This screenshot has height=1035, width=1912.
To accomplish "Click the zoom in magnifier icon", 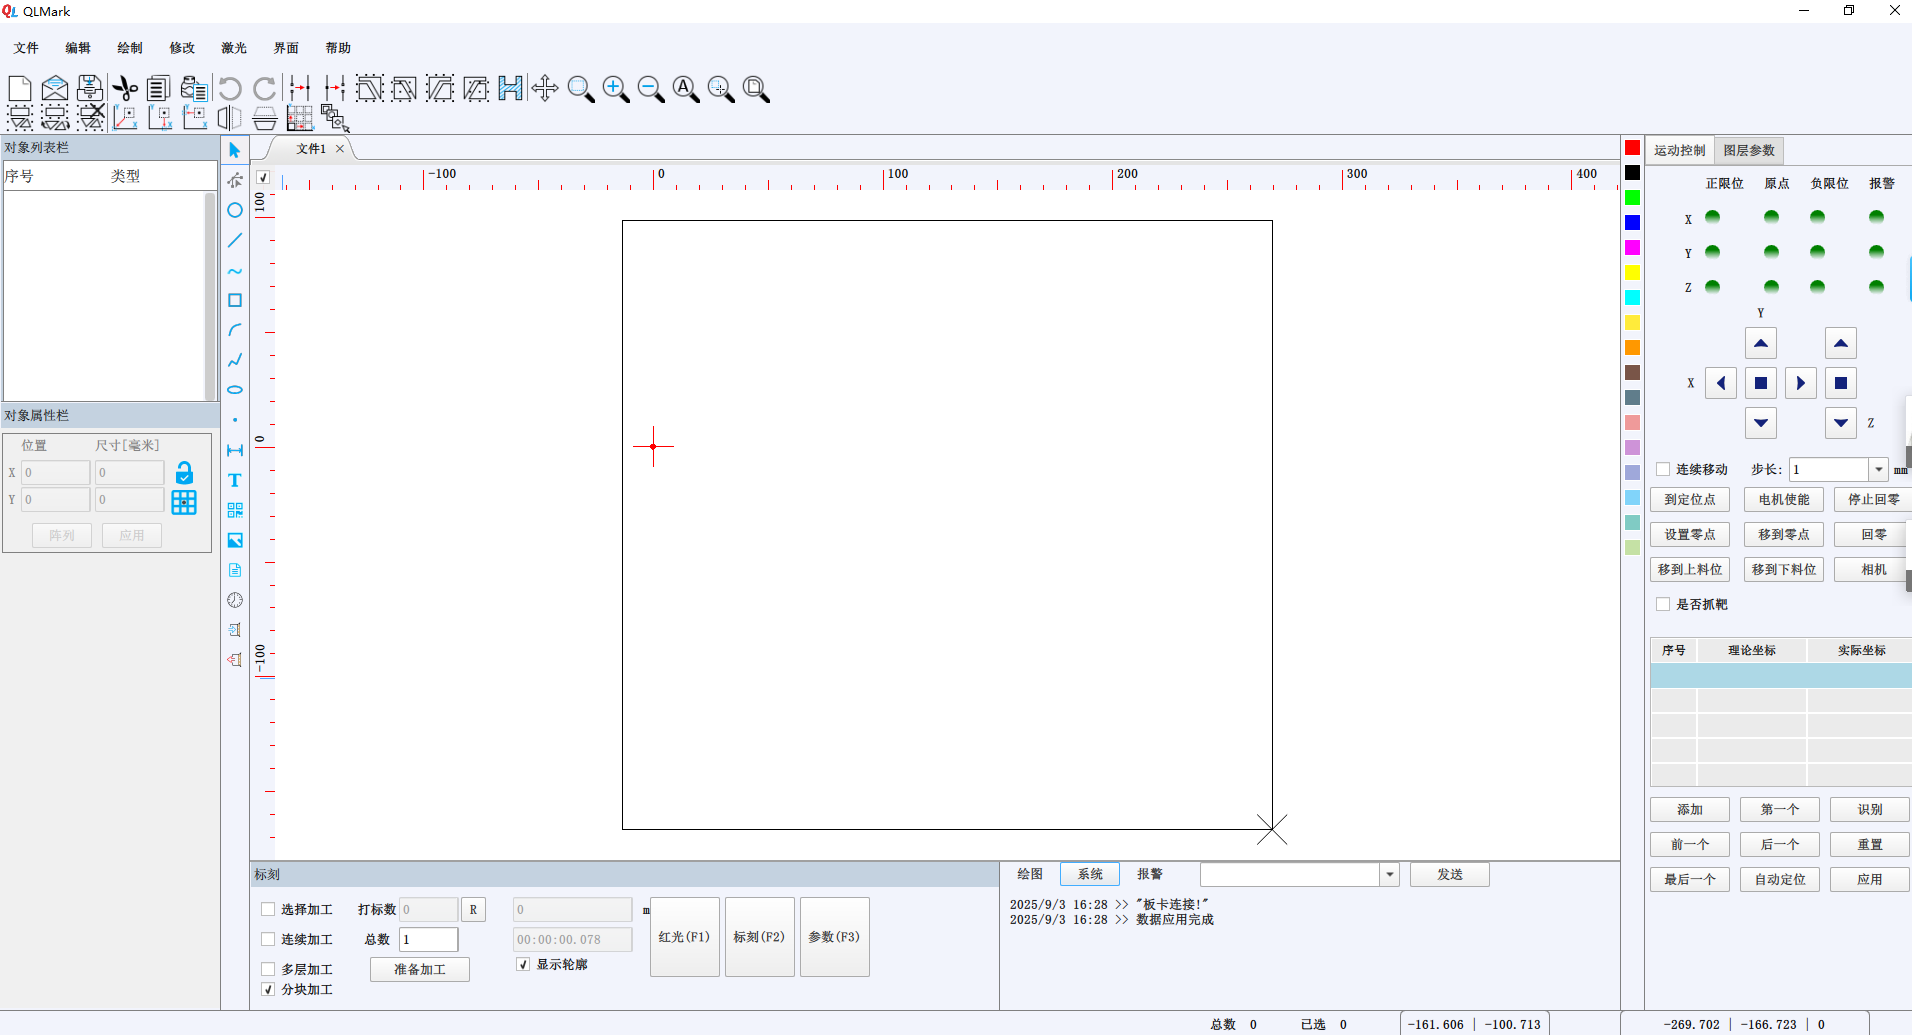I will point(616,88).
